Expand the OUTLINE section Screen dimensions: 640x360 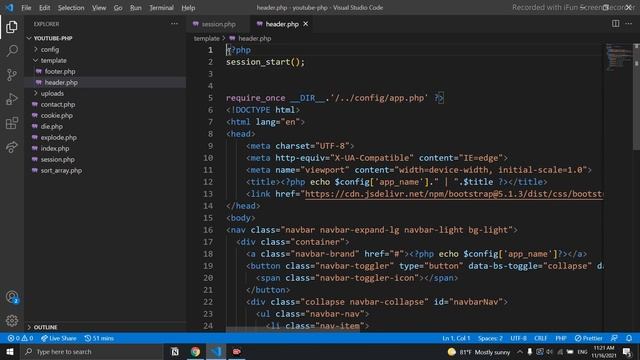45,327
